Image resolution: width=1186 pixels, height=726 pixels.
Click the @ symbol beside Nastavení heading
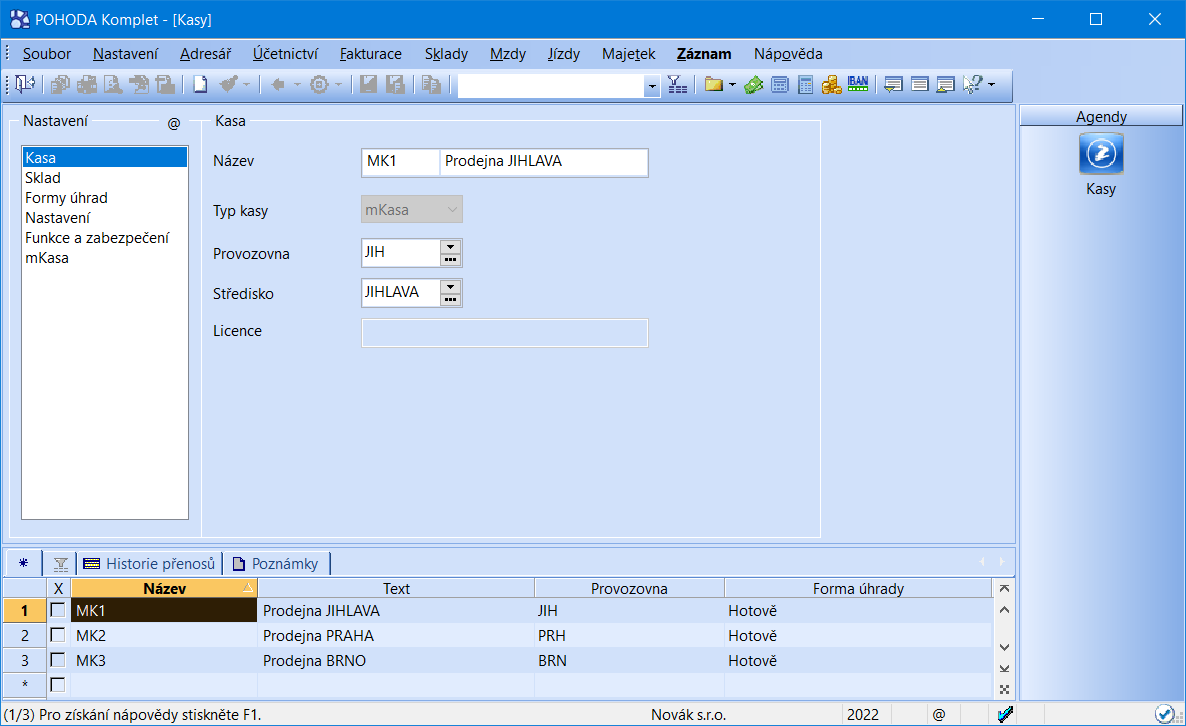coord(174,123)
